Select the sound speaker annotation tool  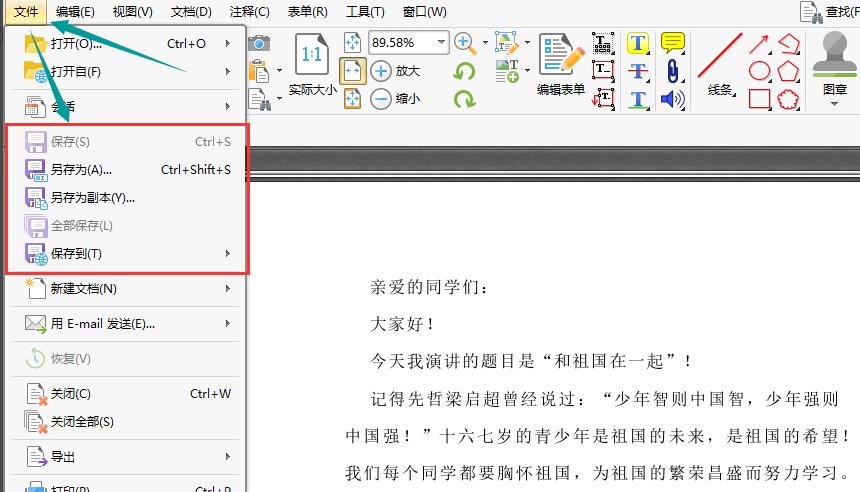pos(672,99)
